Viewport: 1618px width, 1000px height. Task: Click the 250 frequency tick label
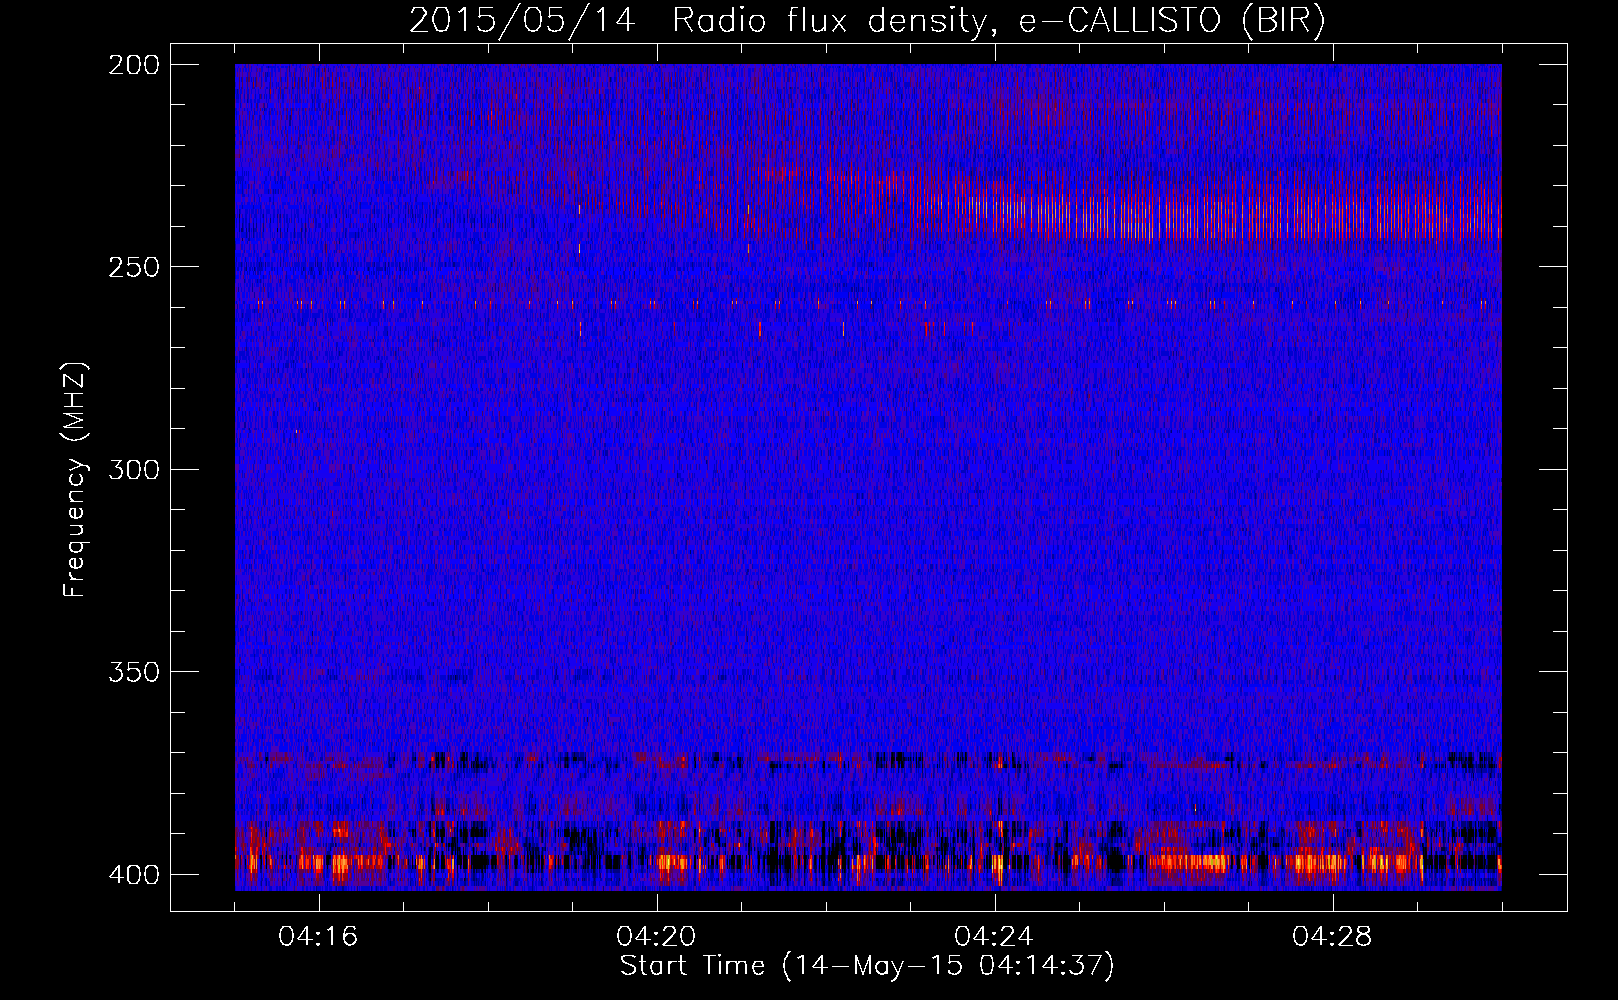click(x=133, y=267)
